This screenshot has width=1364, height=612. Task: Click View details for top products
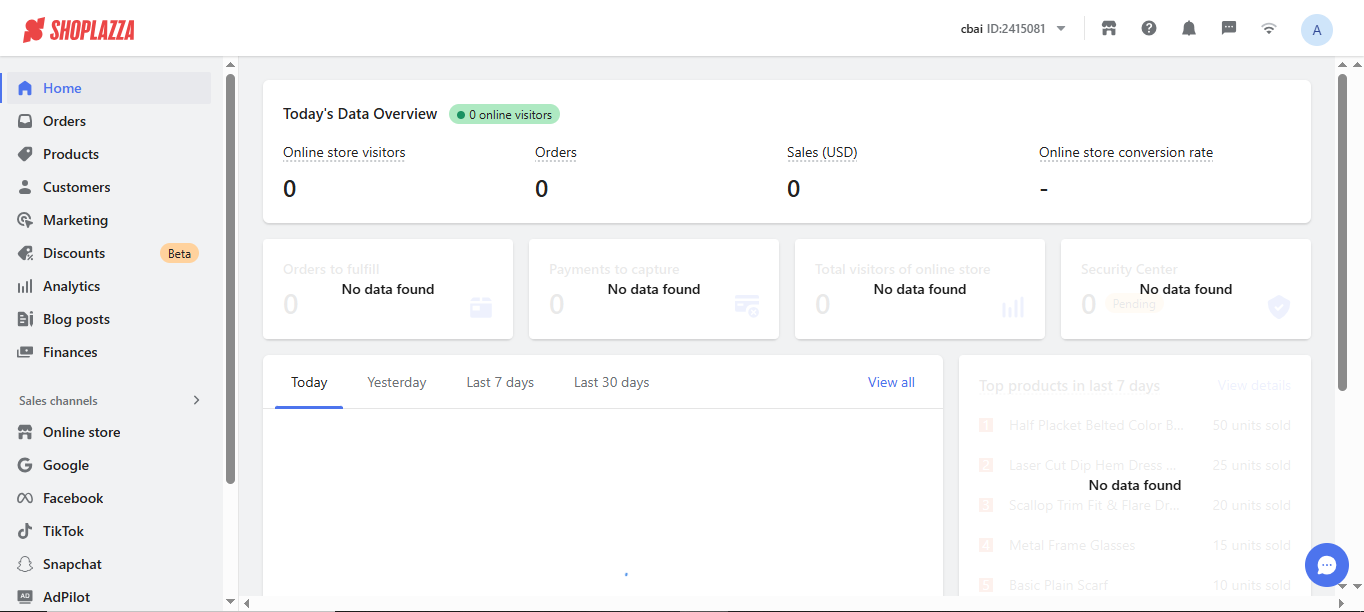[1254, 385]
